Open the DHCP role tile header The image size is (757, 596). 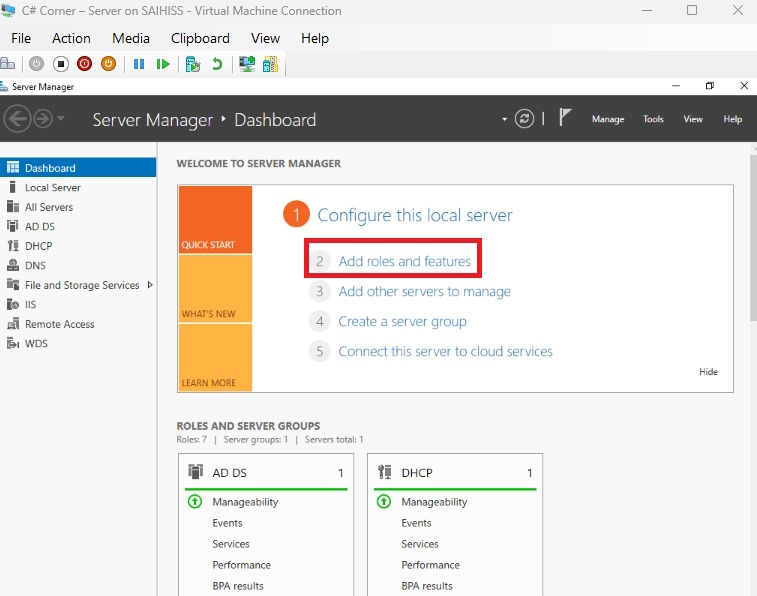pyautogui.click(x=455, y=472)
